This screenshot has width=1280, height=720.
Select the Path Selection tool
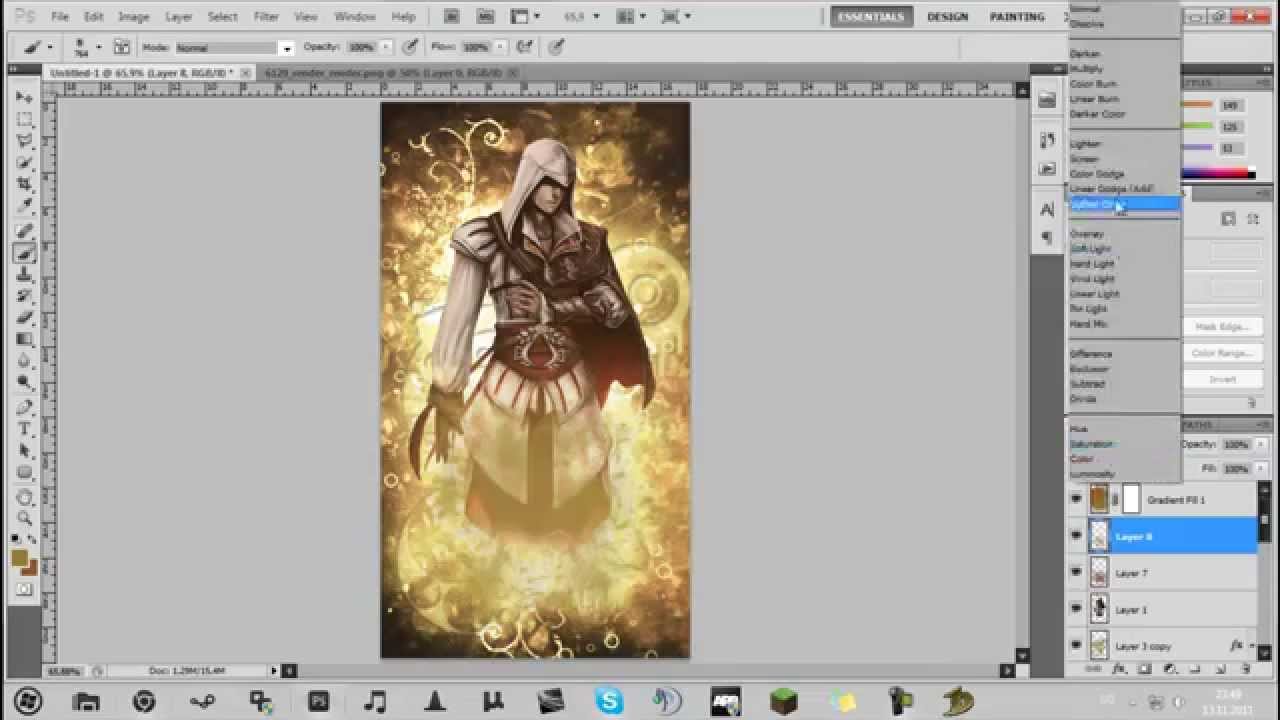pos(25,452)
